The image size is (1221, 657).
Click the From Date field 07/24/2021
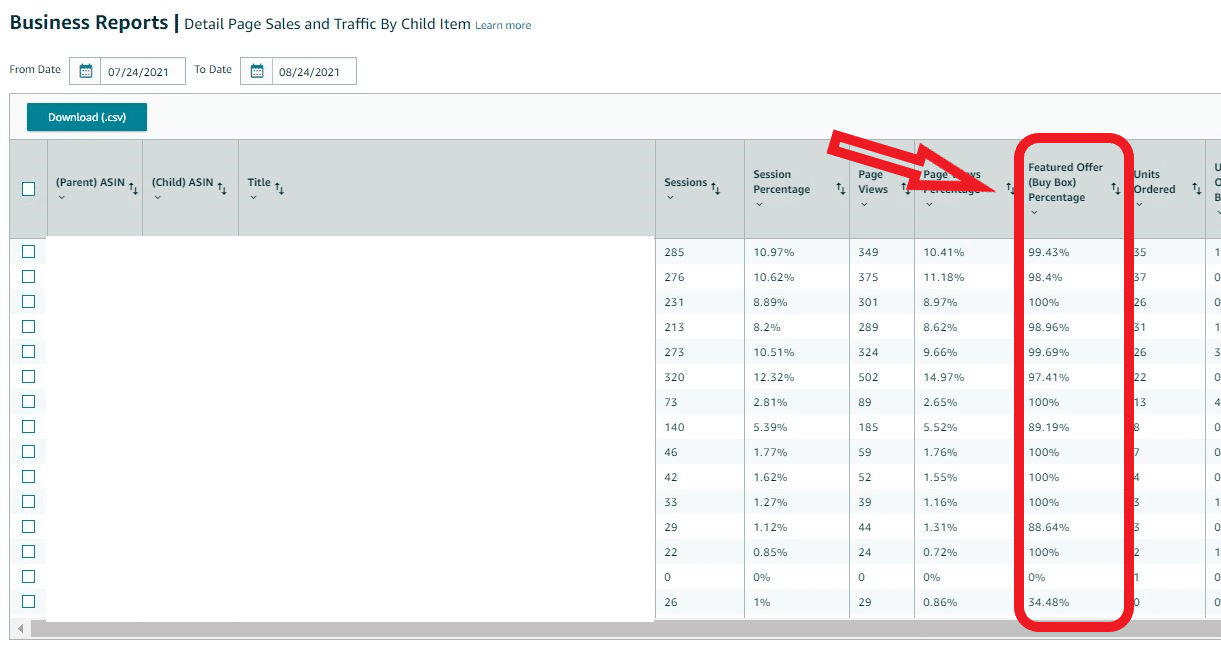pyautogui.click(x=142, y=71)
